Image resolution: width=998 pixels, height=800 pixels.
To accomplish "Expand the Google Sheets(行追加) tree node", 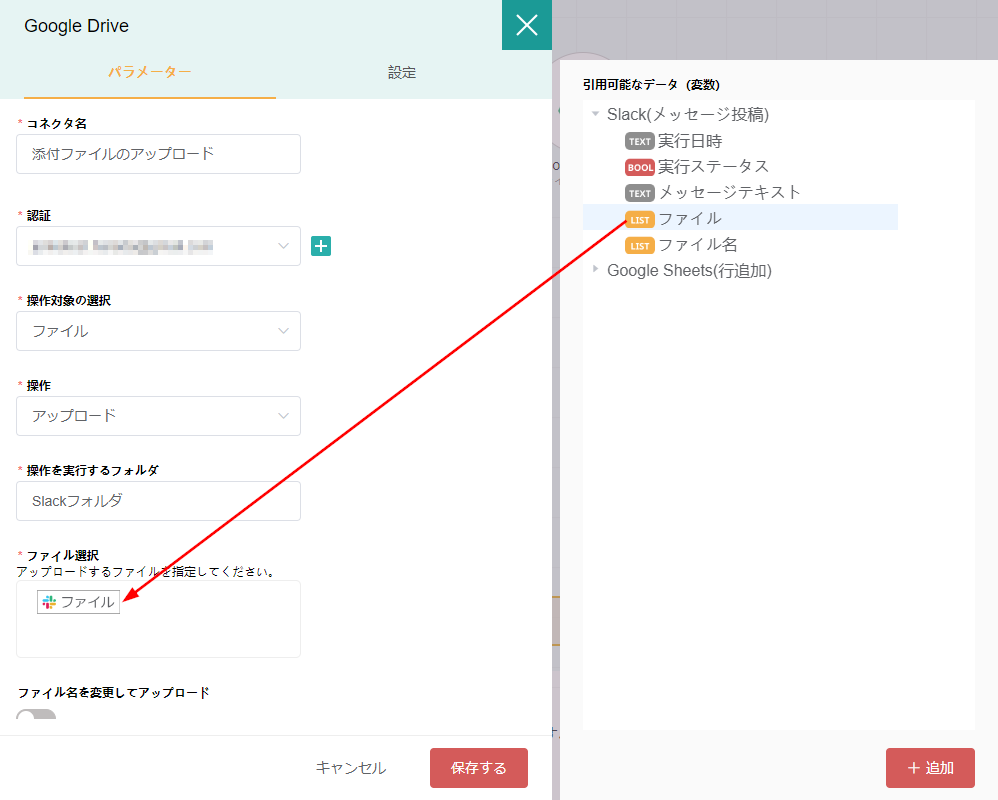I will click(596, 269).
